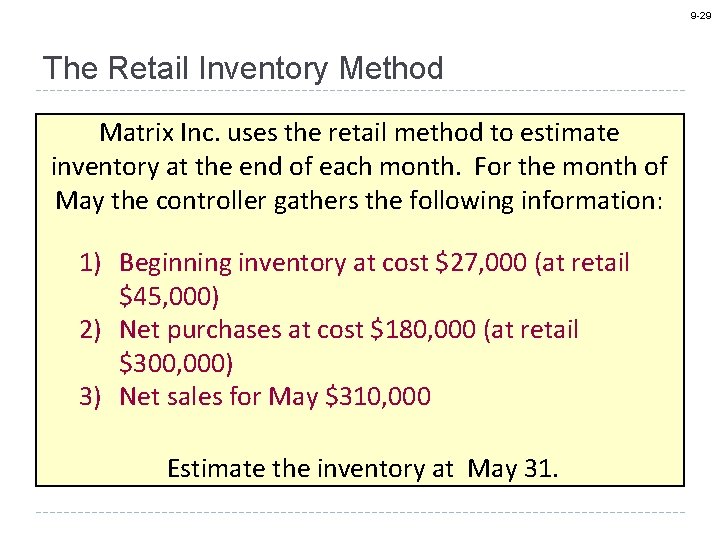Click the dashed line under the title
Viewport: 720px width, 540px height.
coord(360,90)
